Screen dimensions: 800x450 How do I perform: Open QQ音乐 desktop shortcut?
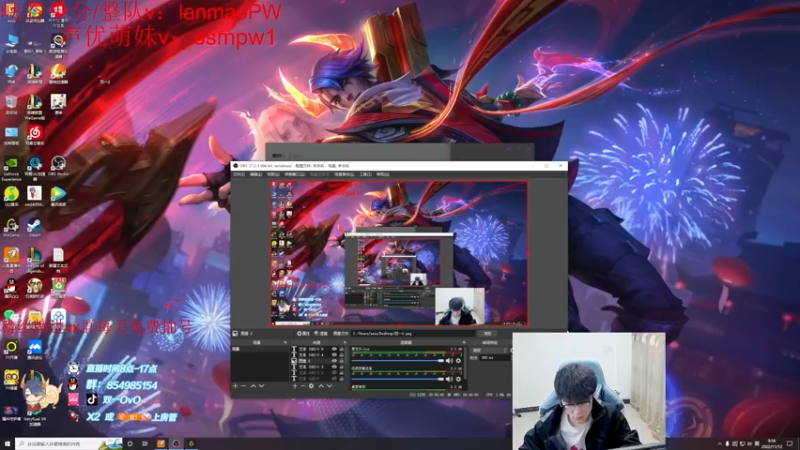click(11, 196)
